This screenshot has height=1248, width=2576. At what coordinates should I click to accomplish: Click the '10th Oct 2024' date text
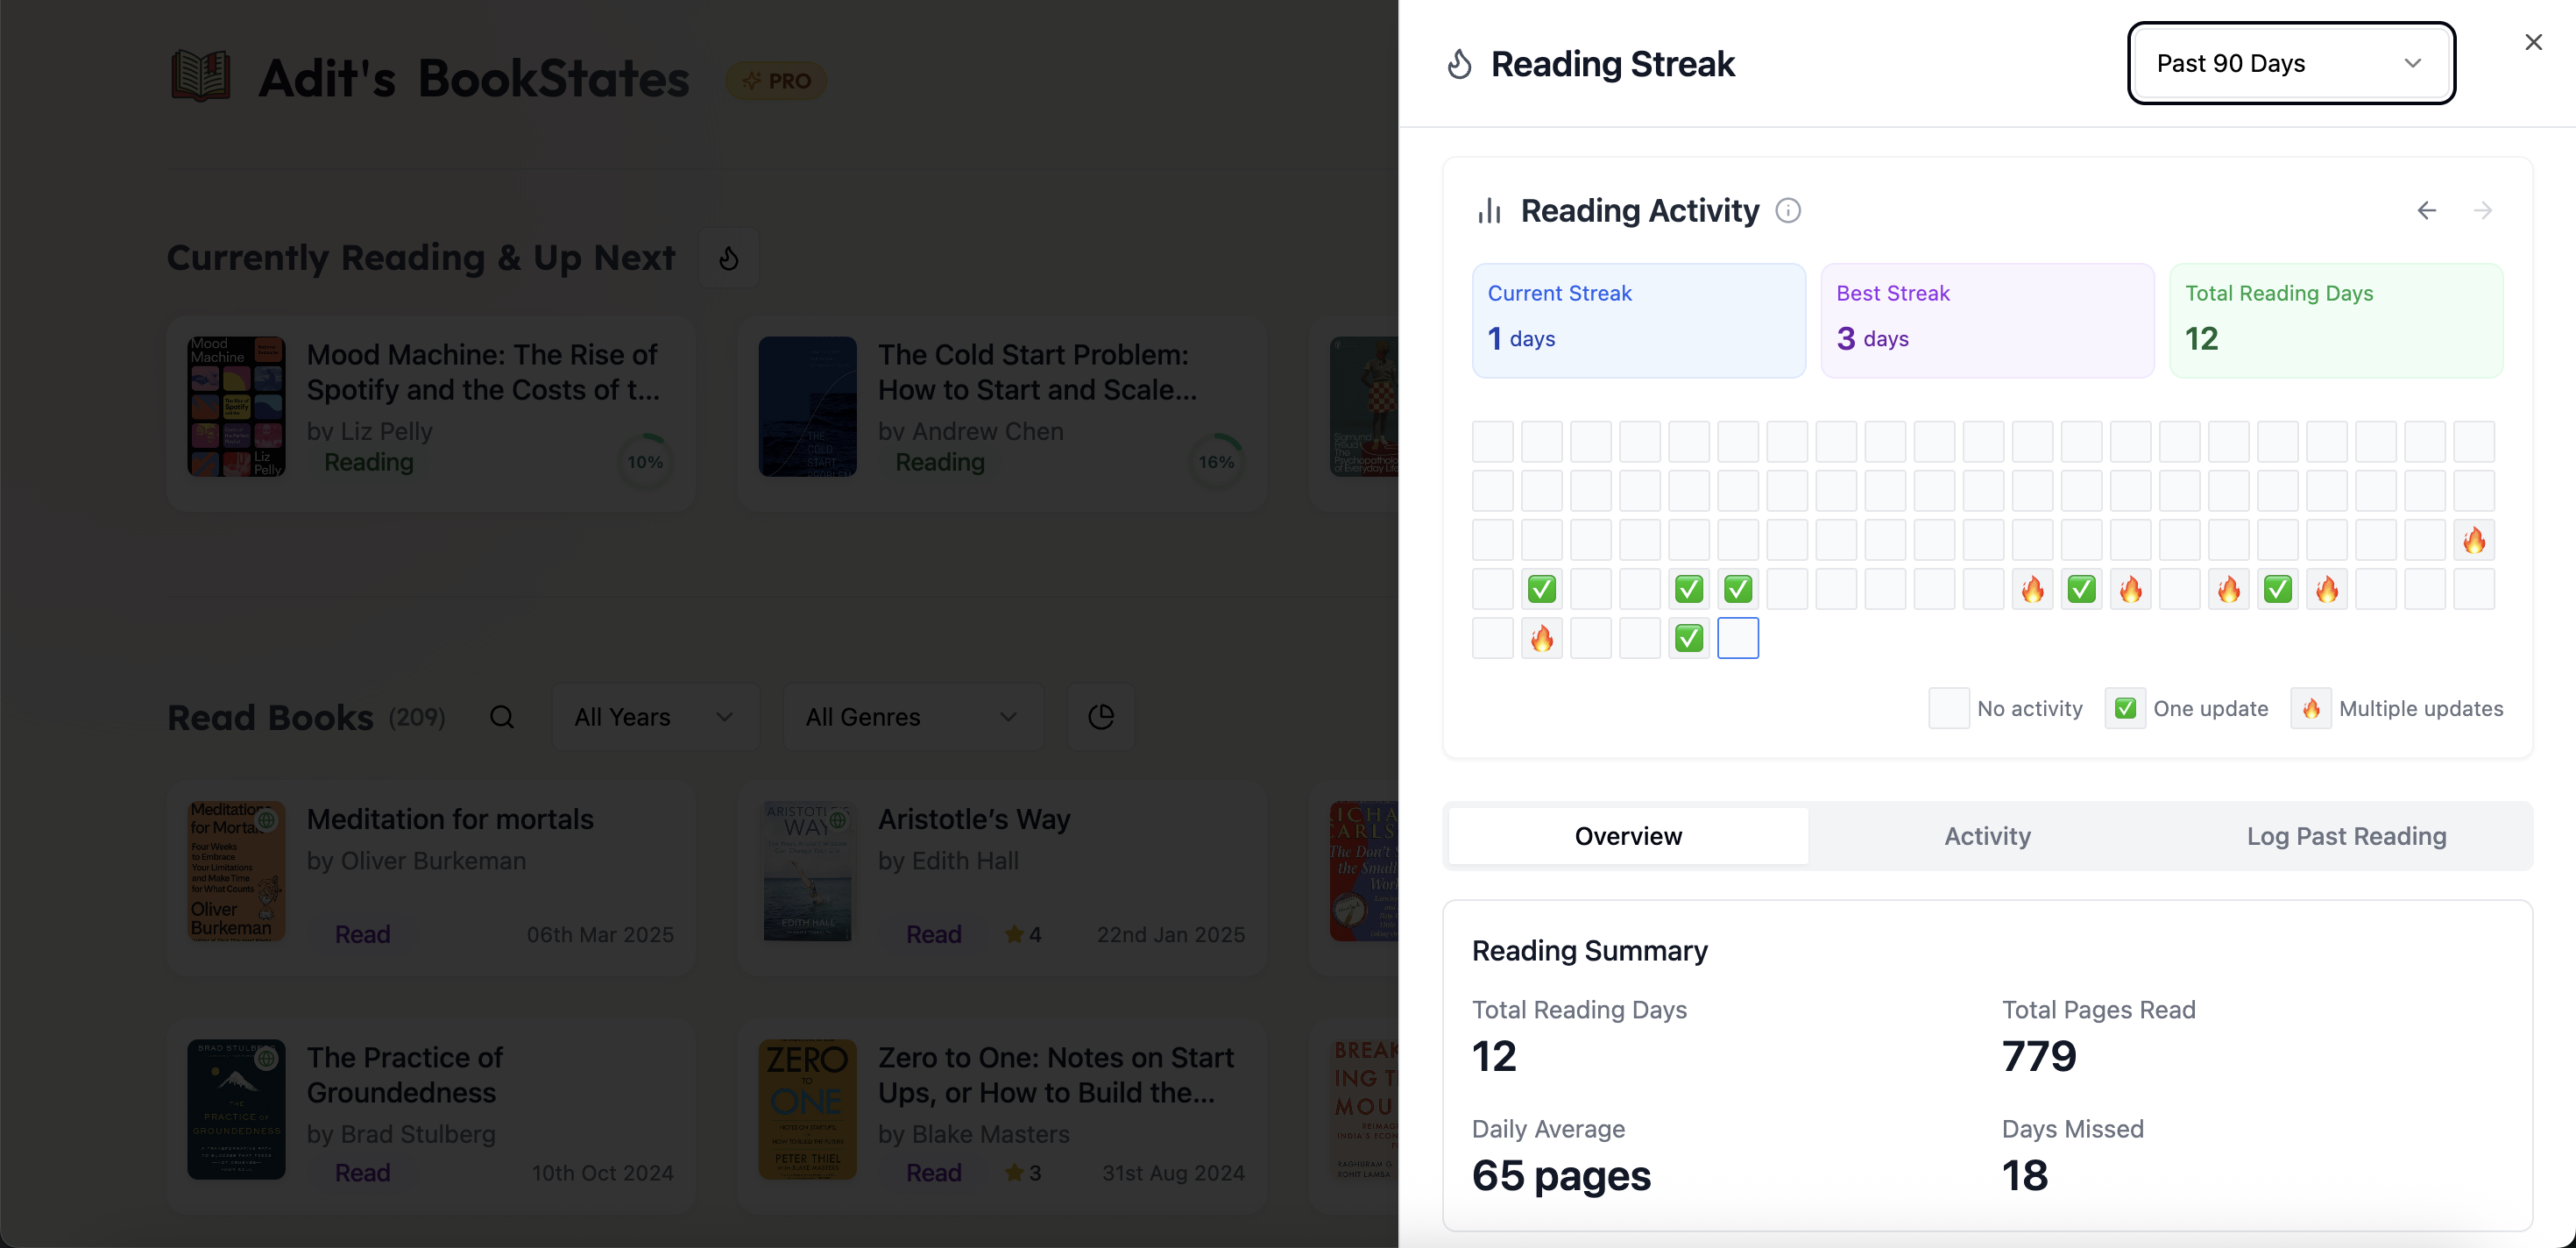pyautogui.click(x=602, y=1172)
